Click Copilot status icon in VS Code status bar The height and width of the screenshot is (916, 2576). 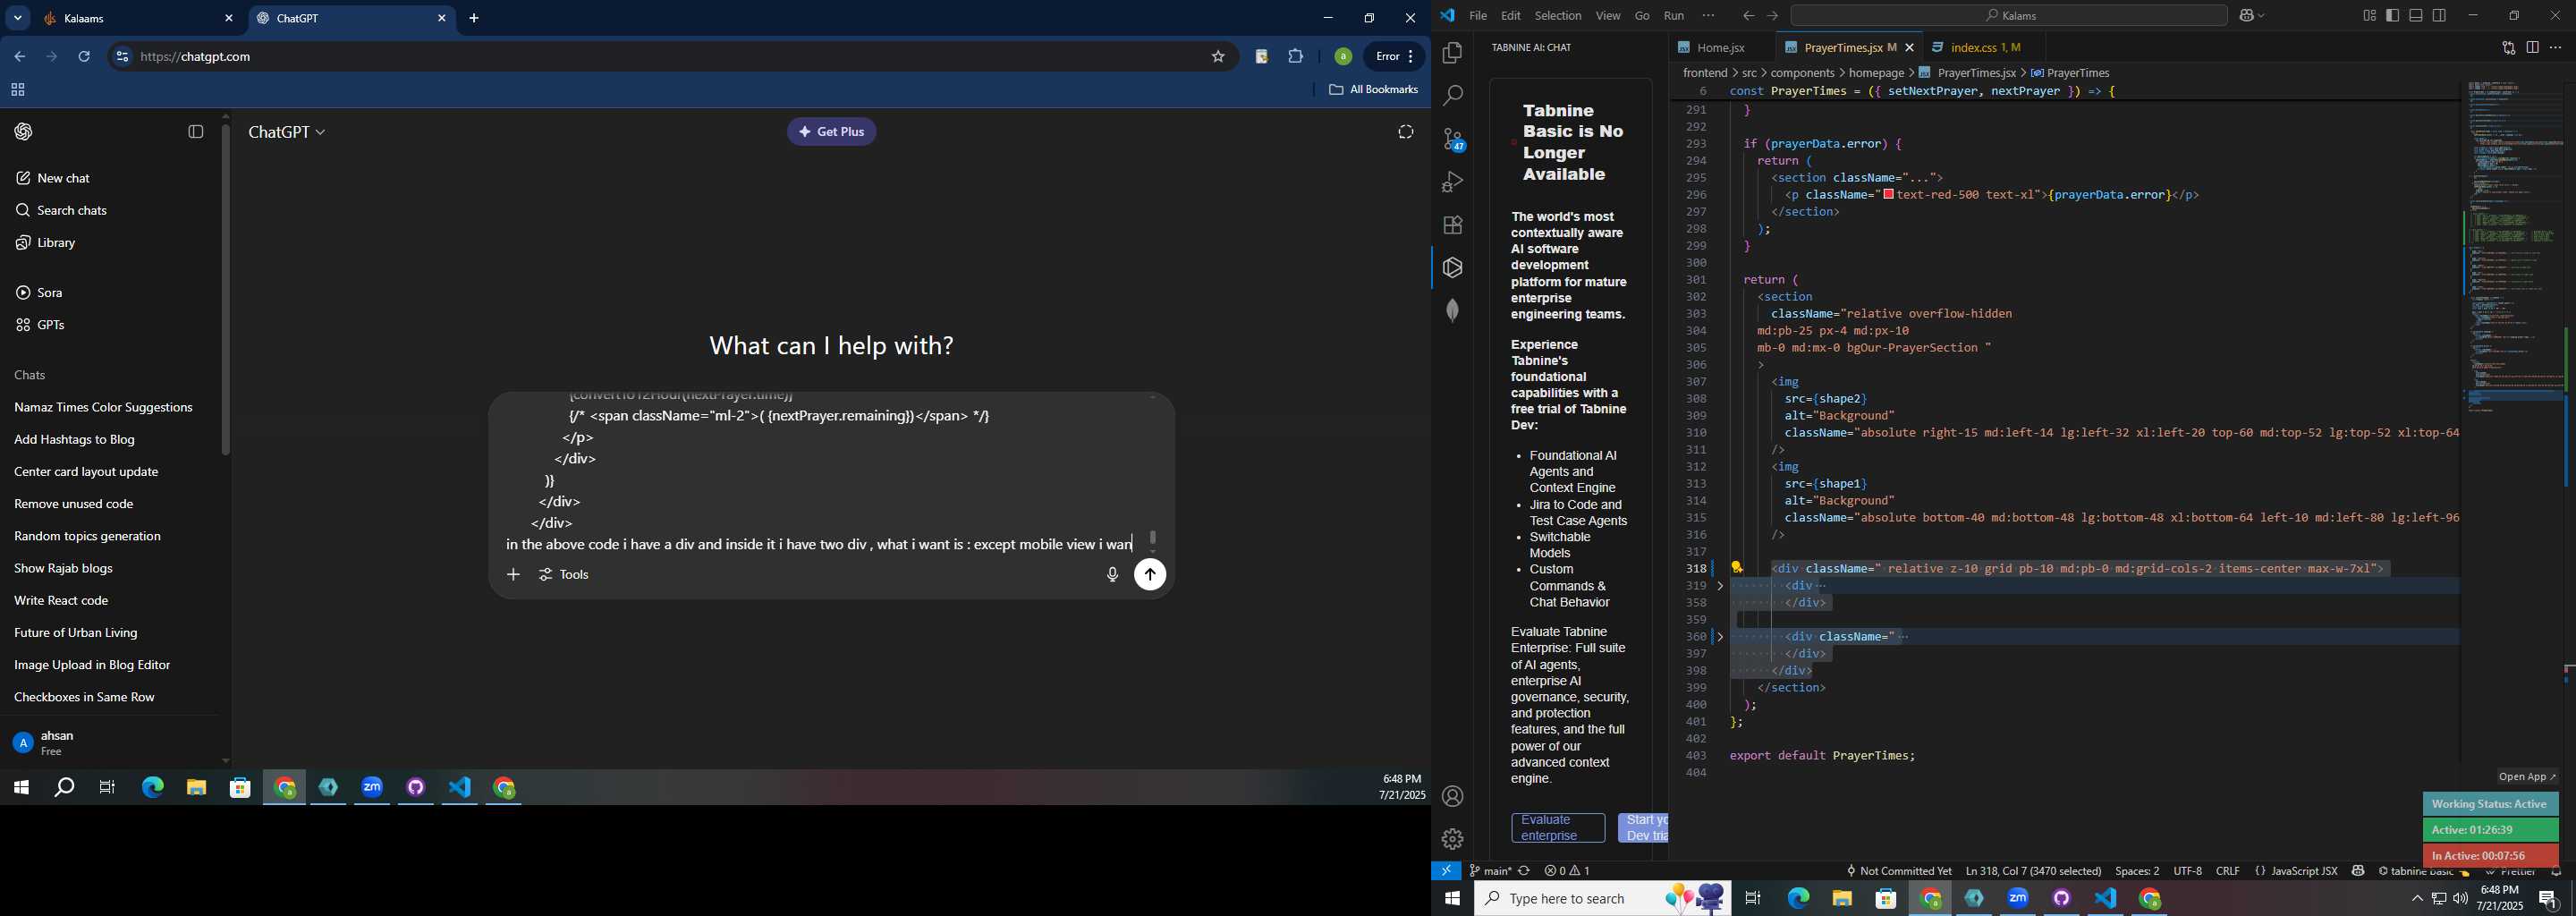2358,871
